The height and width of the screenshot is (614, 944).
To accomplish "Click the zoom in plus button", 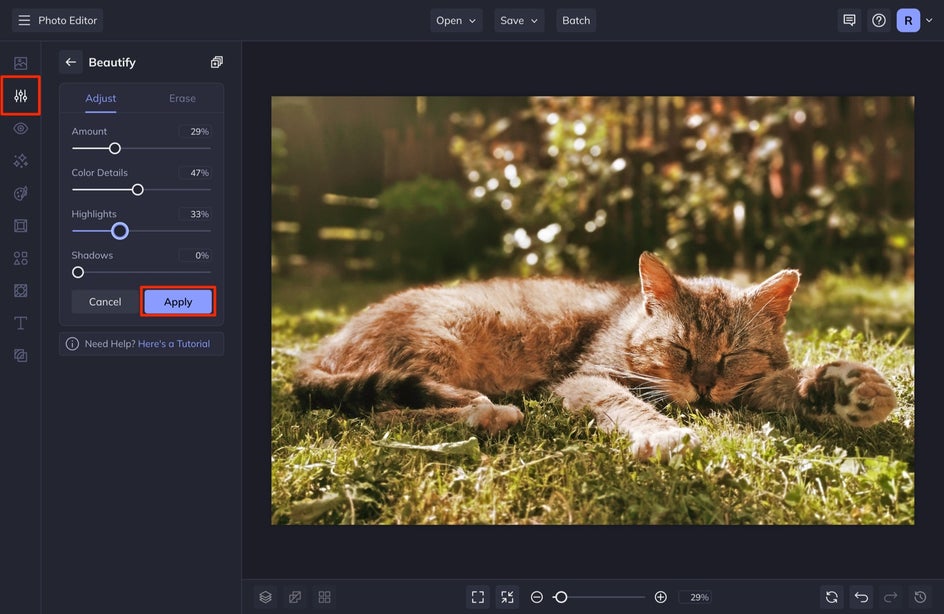I will point(660,597).
